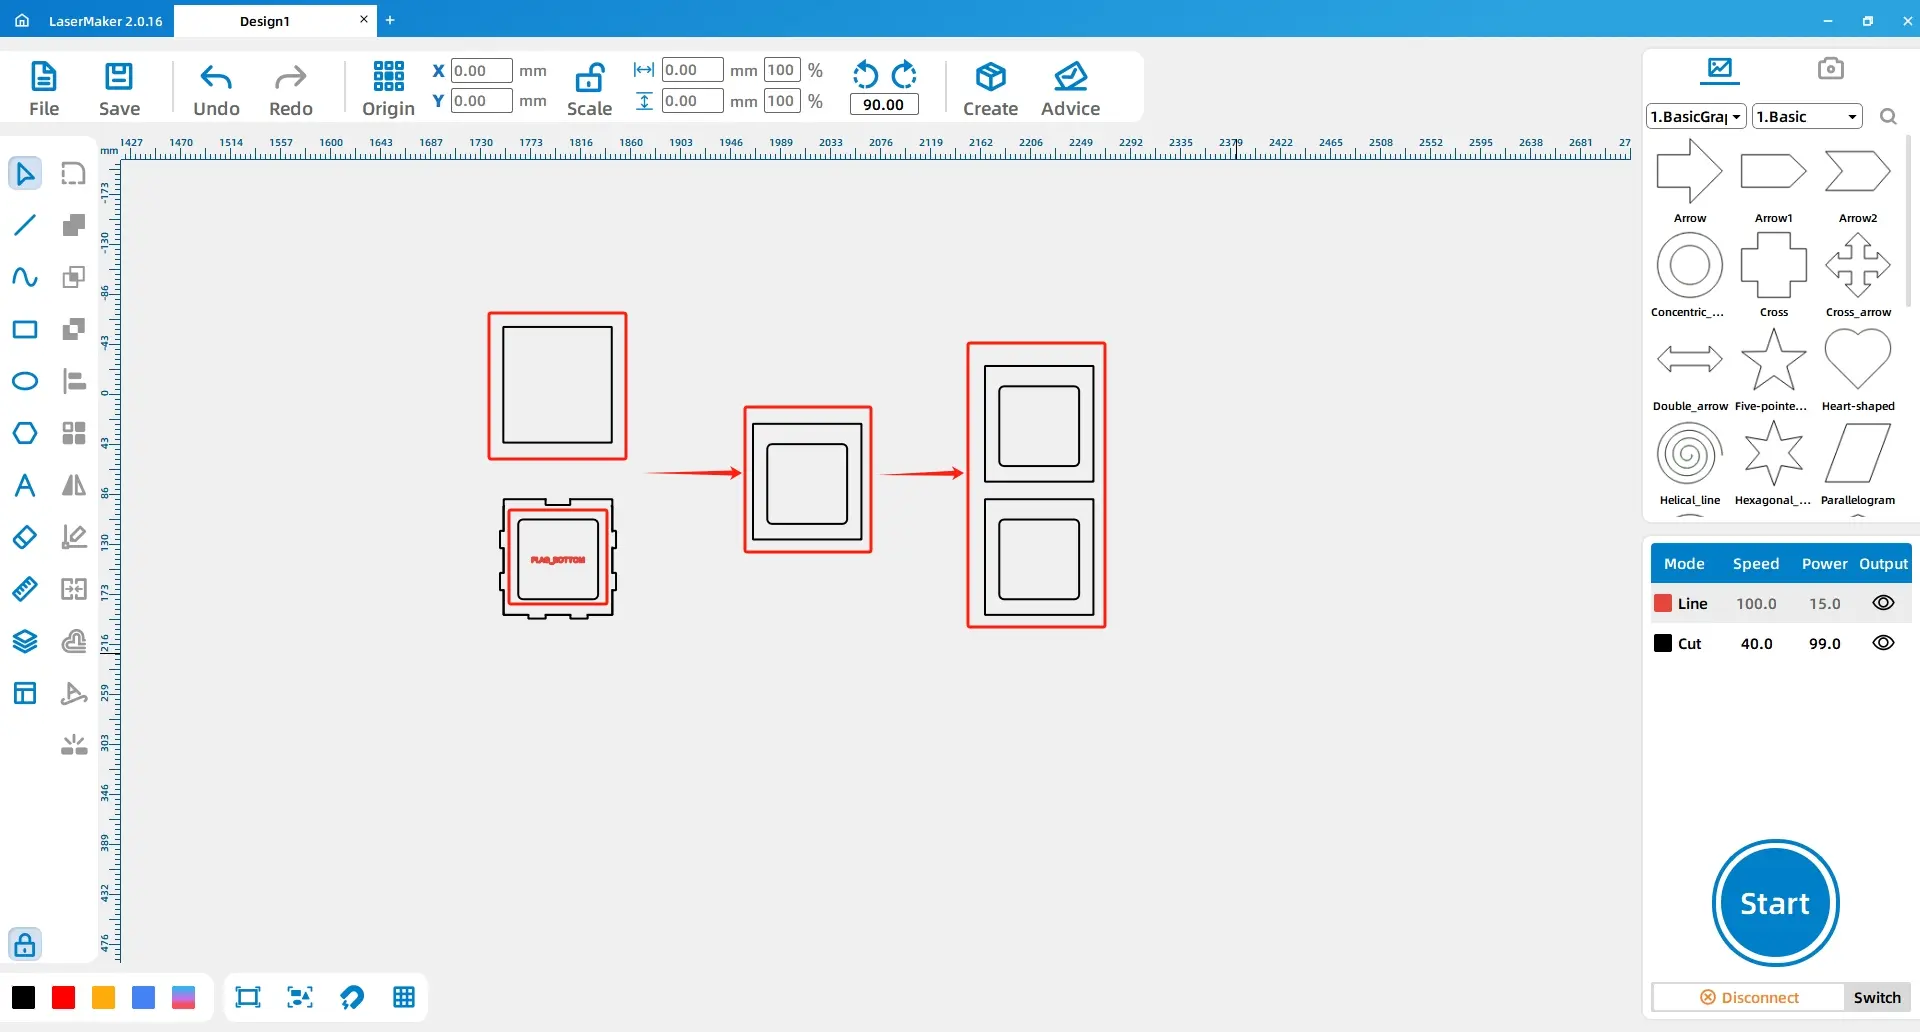1920x1032 pixels.
Task: Insert the Five-pointed star shape
Action: tap(1773, 360)
